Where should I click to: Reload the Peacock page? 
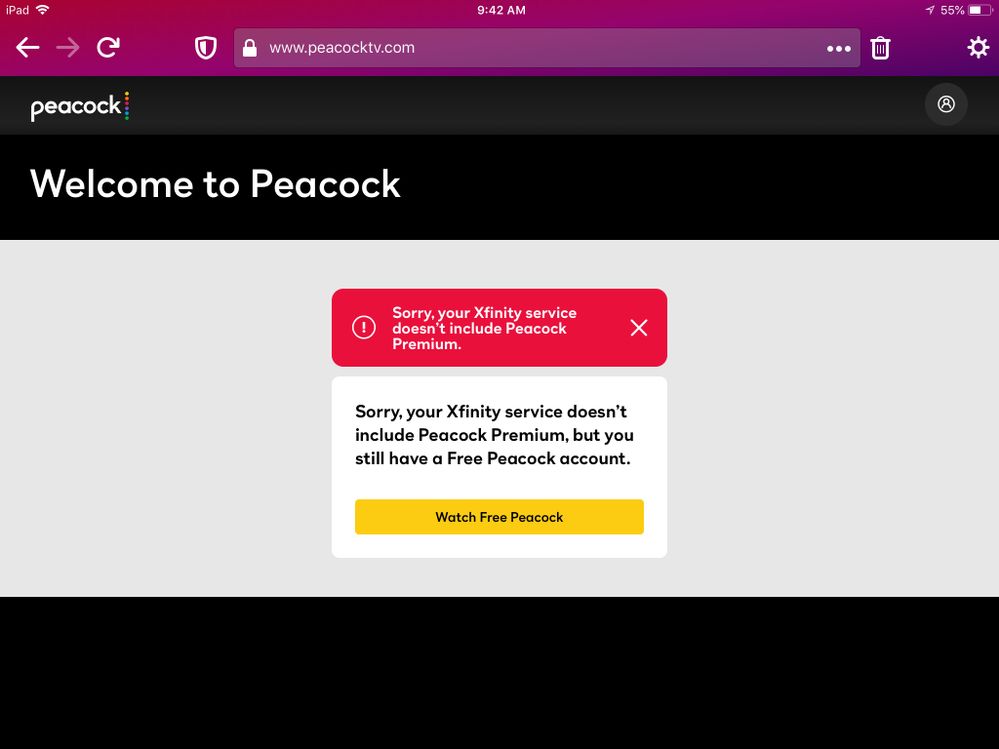[x=108, y=47]
